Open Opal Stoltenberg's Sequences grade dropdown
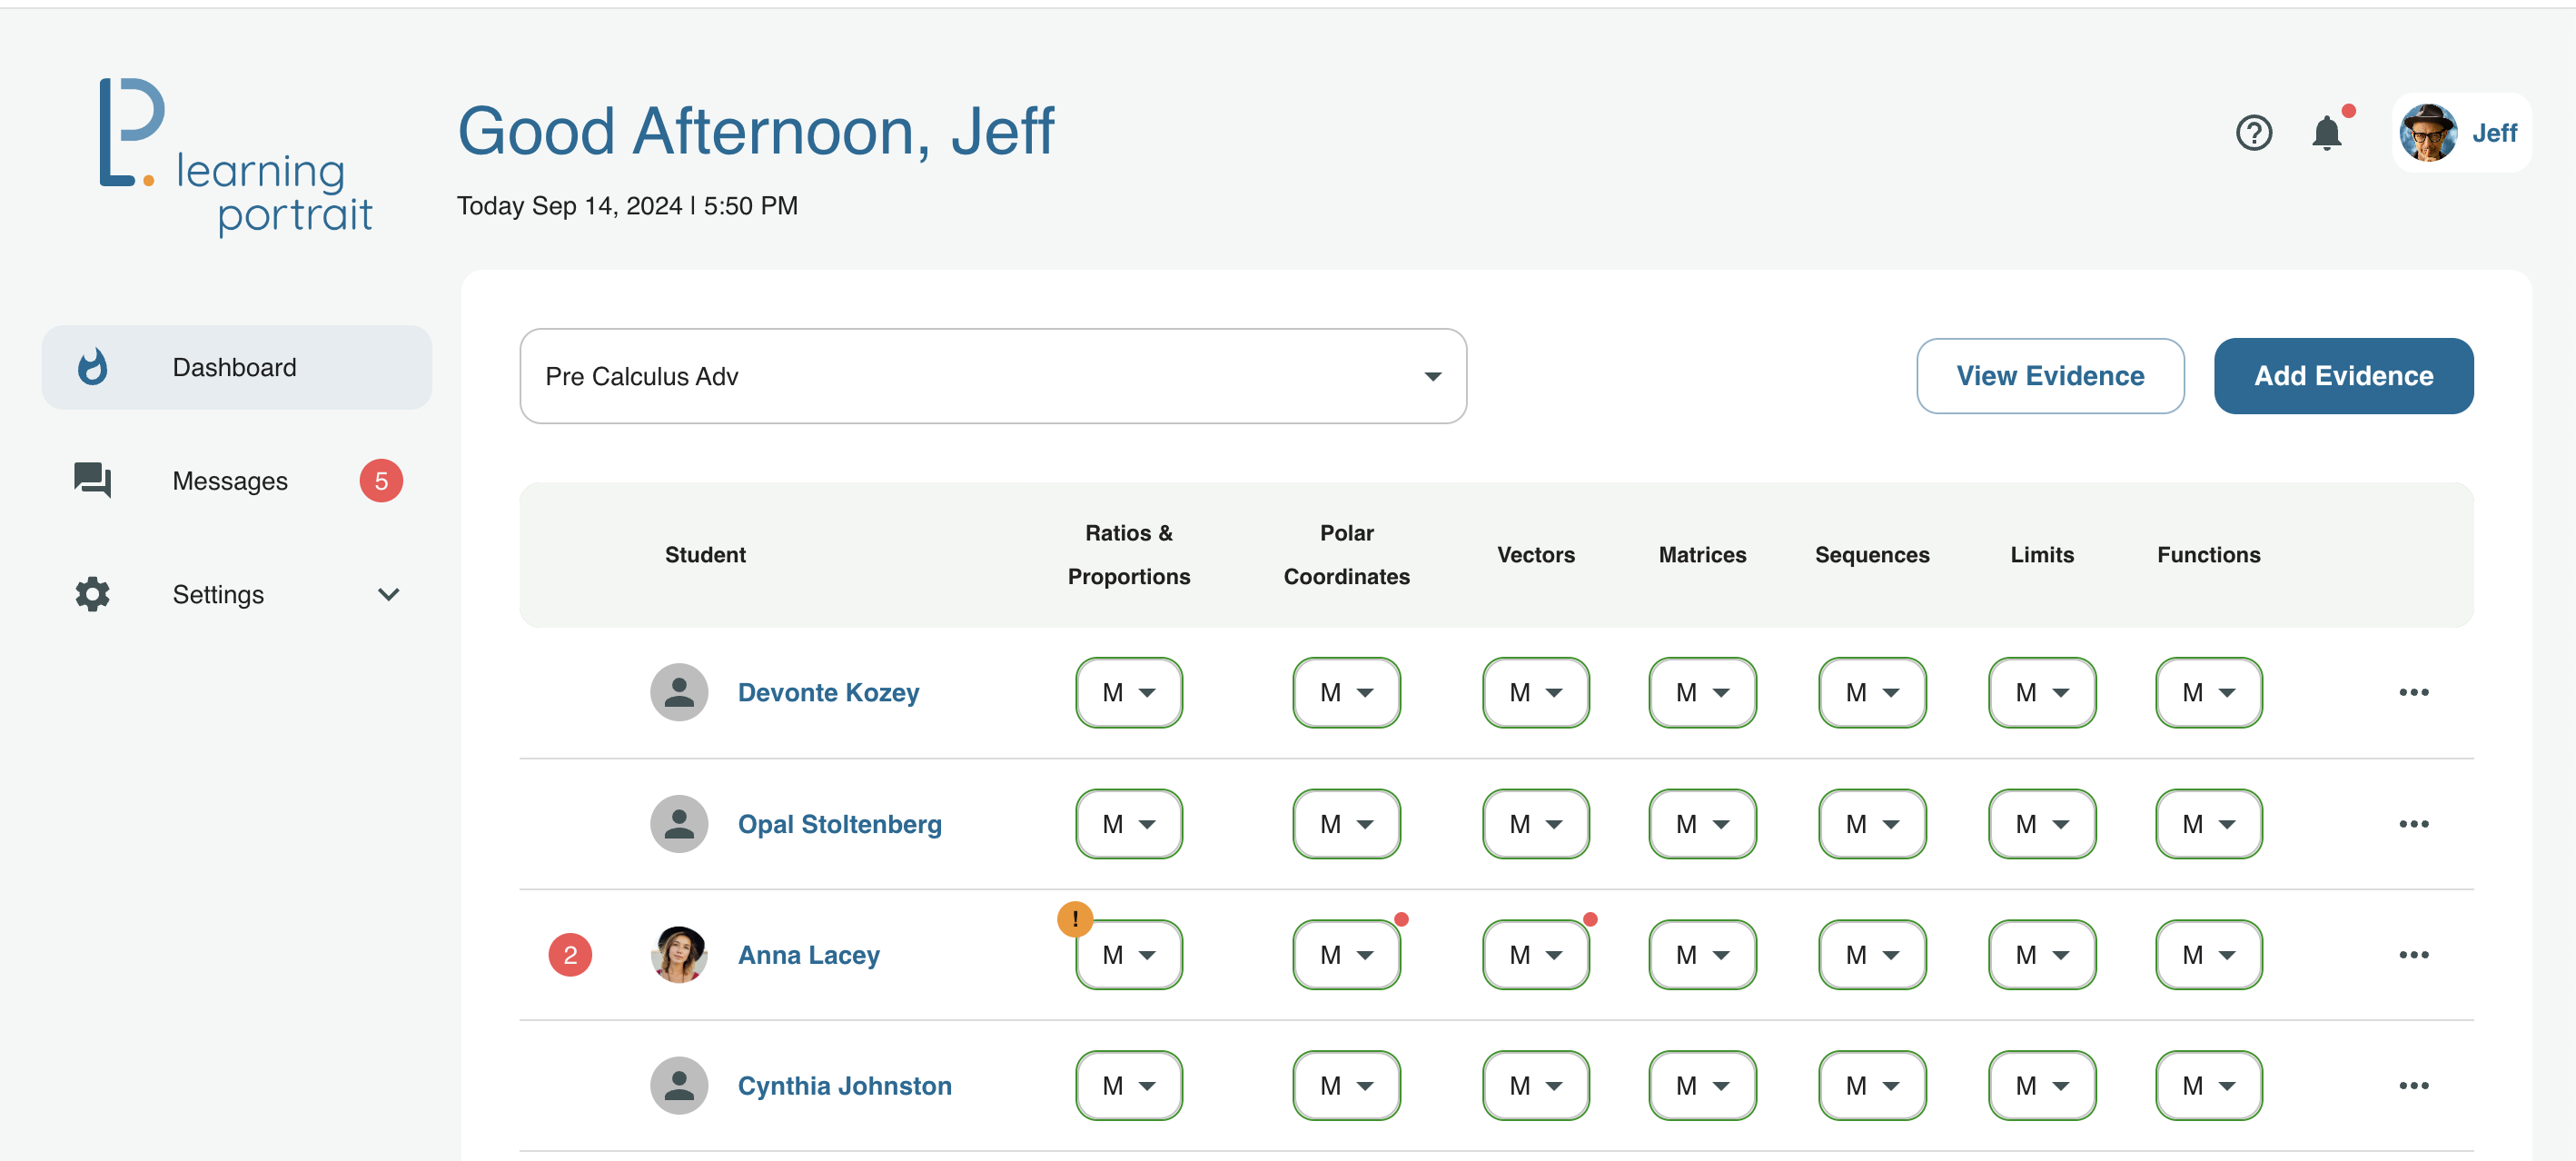 1872,824
